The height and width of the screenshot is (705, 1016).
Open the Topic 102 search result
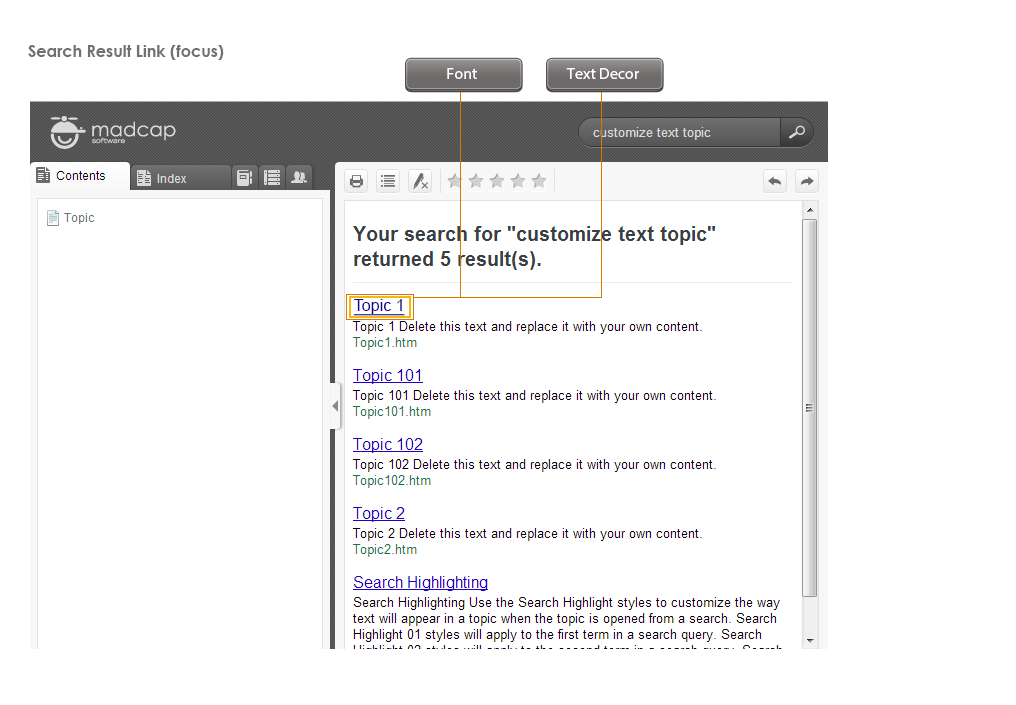(x=387, y=445)
